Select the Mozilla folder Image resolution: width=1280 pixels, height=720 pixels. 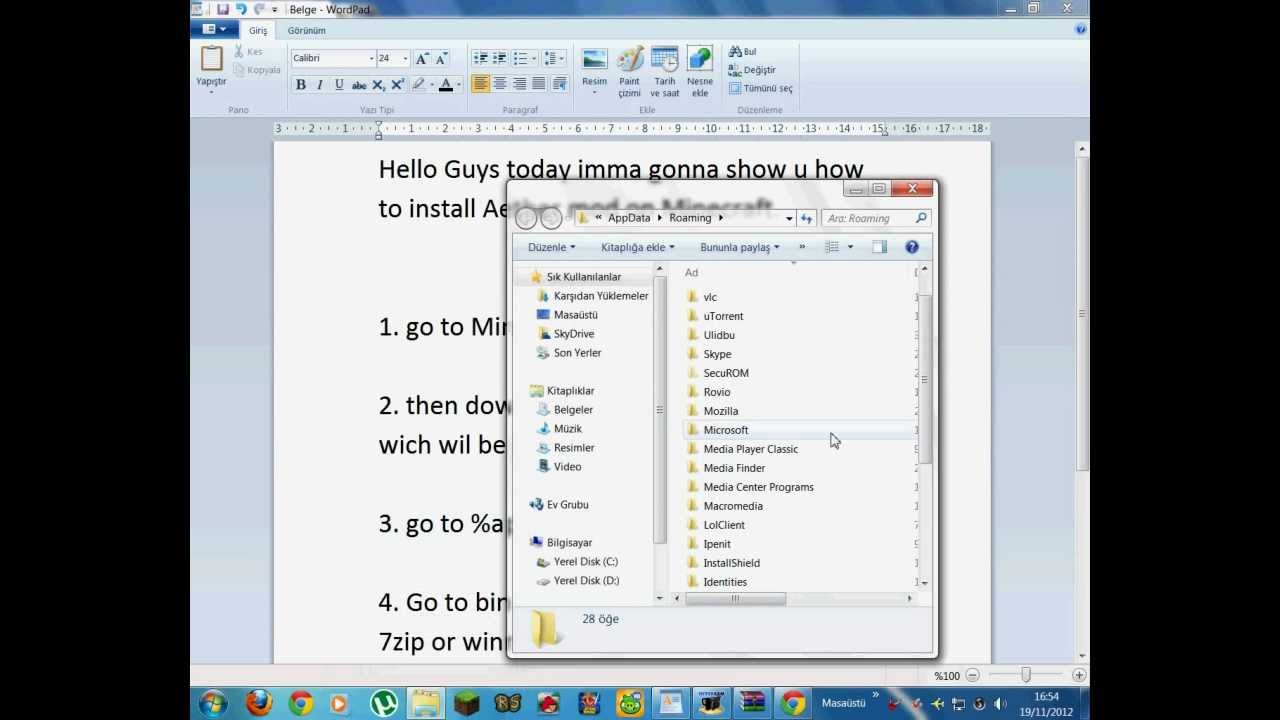pos(720,411)
